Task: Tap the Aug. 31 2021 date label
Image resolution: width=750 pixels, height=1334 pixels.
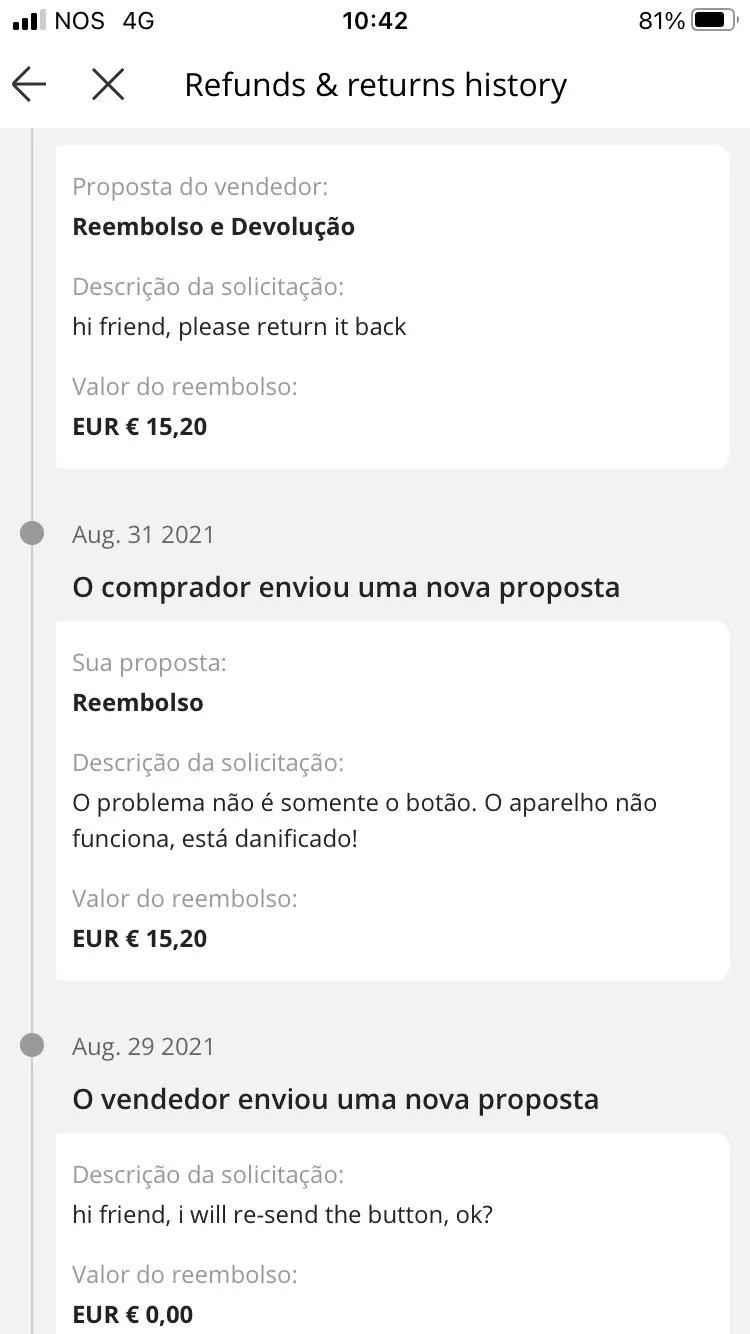Action: pos(143,535)
